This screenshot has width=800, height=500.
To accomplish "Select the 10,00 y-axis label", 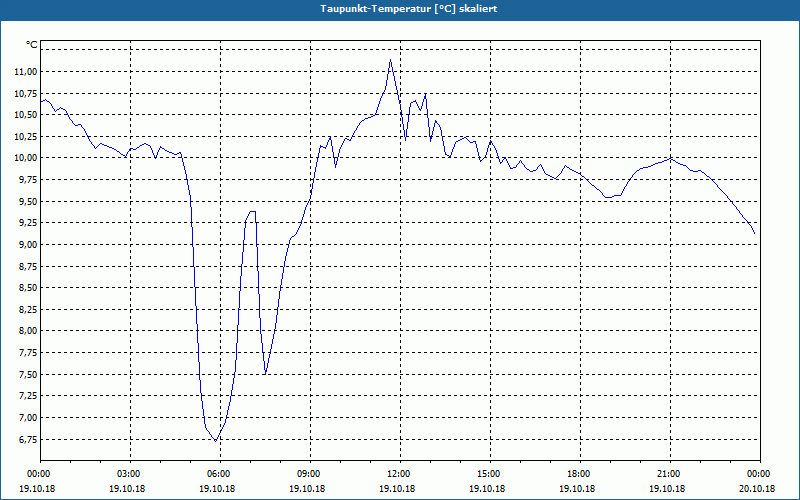I will [x=26, y=158].
